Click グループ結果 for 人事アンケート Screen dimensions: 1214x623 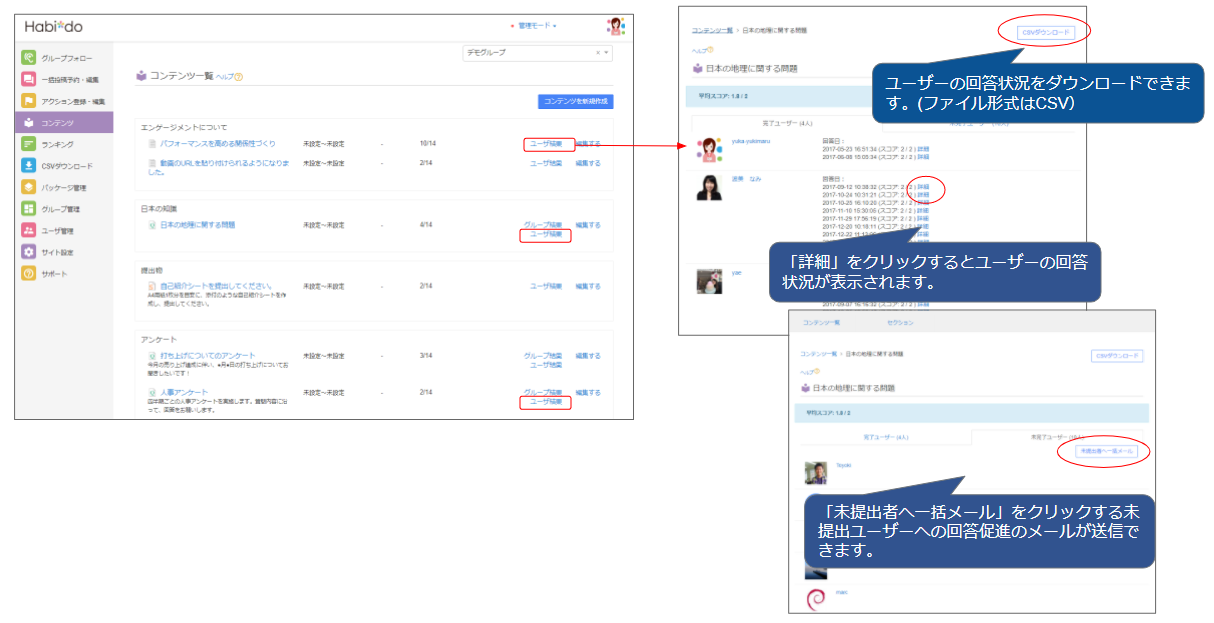click(x=543, y=392)
